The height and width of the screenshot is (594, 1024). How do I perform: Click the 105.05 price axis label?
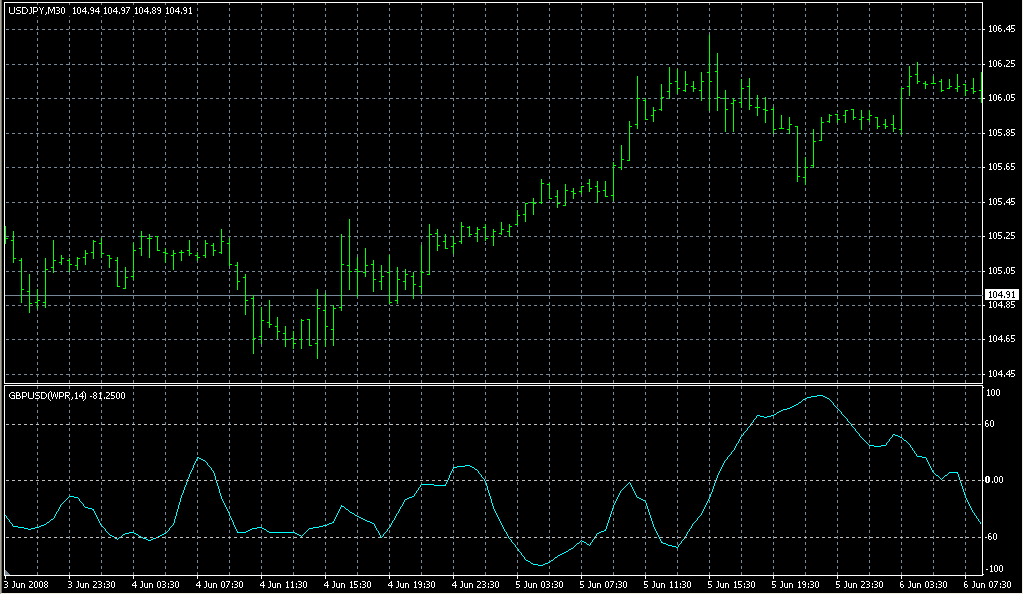coord(1002,271)
